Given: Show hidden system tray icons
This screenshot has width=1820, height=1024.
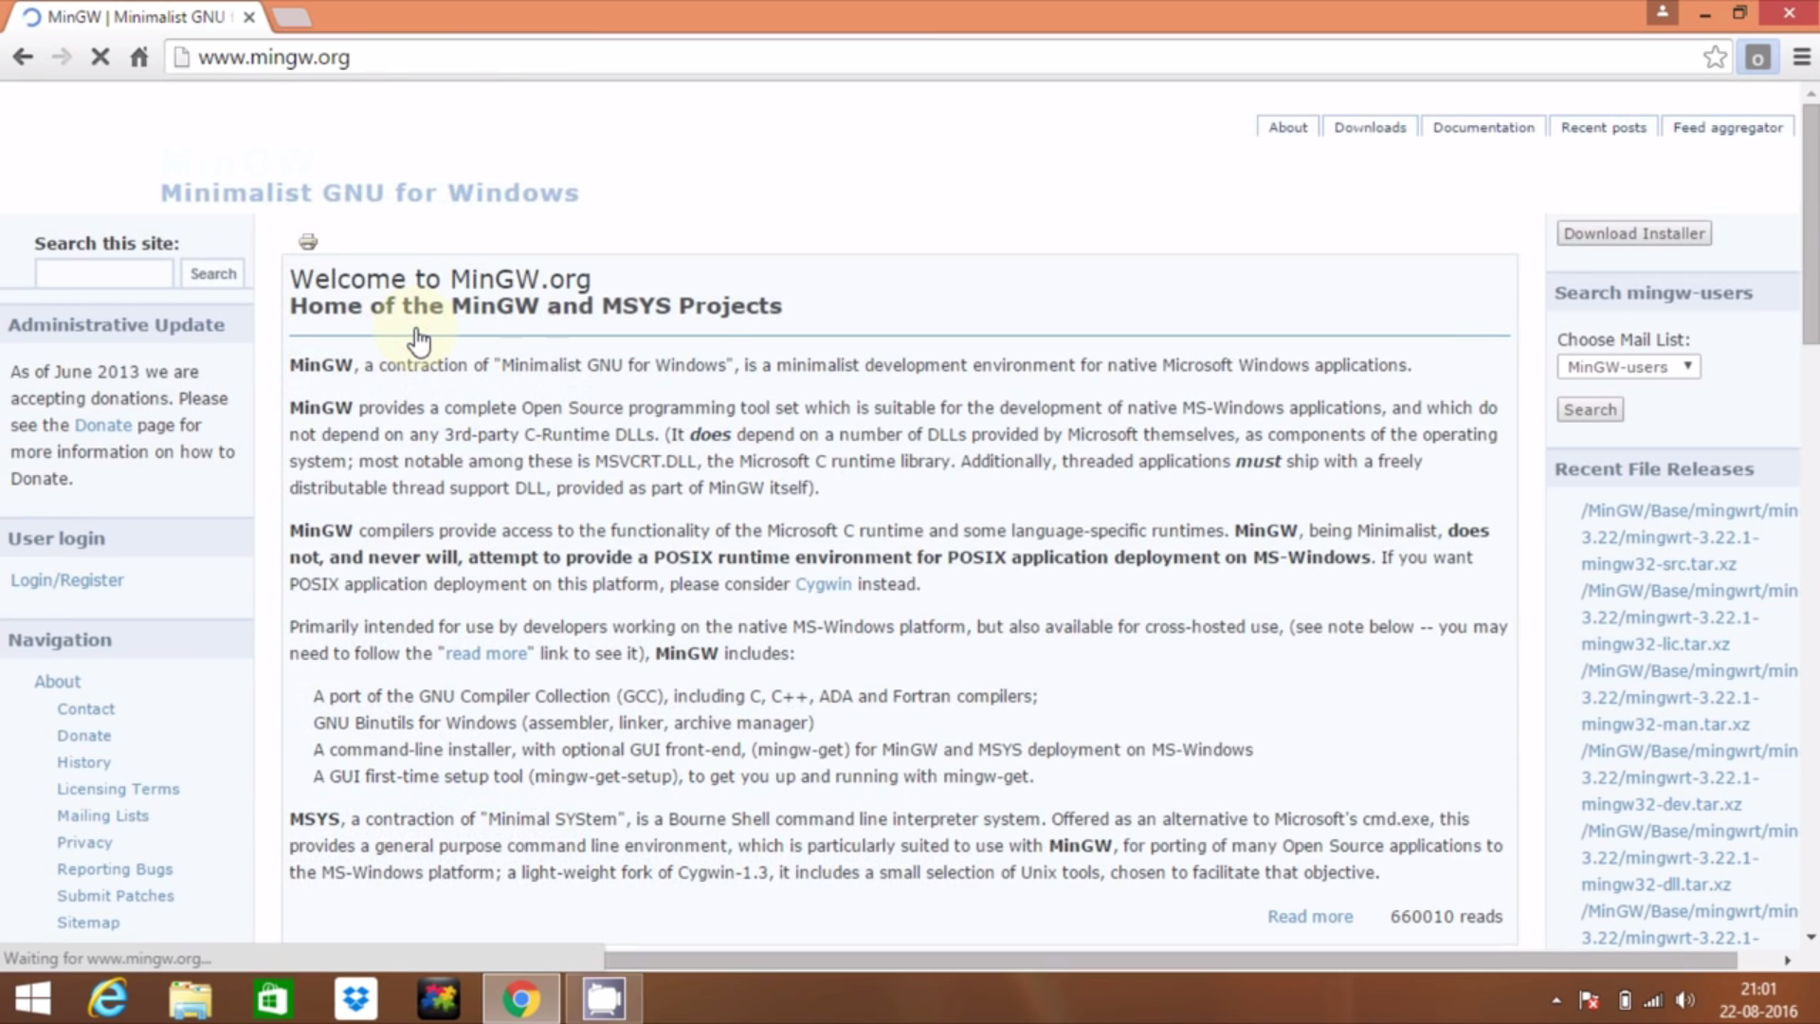Looking at the screenshot, I should (1556, 1000).
